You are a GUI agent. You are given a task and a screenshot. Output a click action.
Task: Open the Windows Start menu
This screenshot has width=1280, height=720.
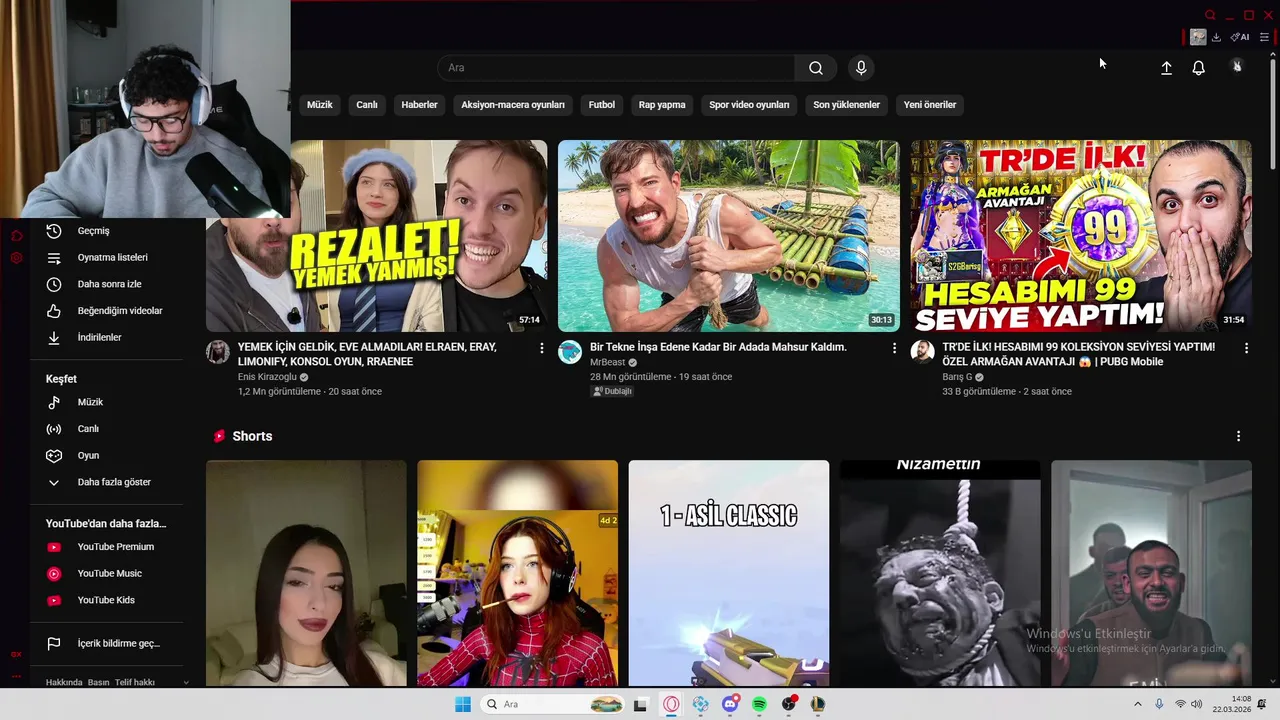click(x=463, y=704)
